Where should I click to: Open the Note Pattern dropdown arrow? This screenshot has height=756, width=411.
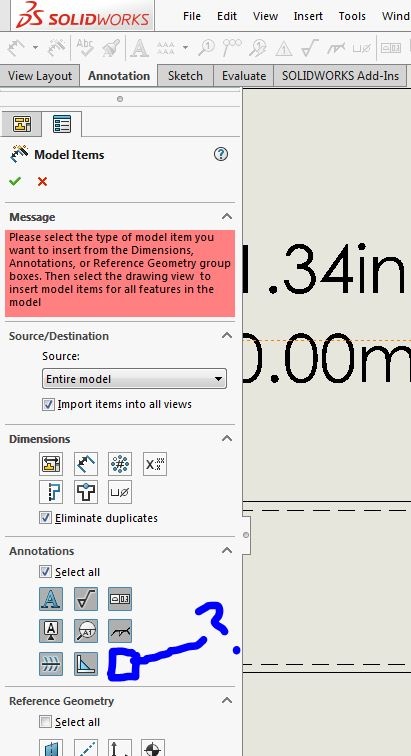point(185,48)
